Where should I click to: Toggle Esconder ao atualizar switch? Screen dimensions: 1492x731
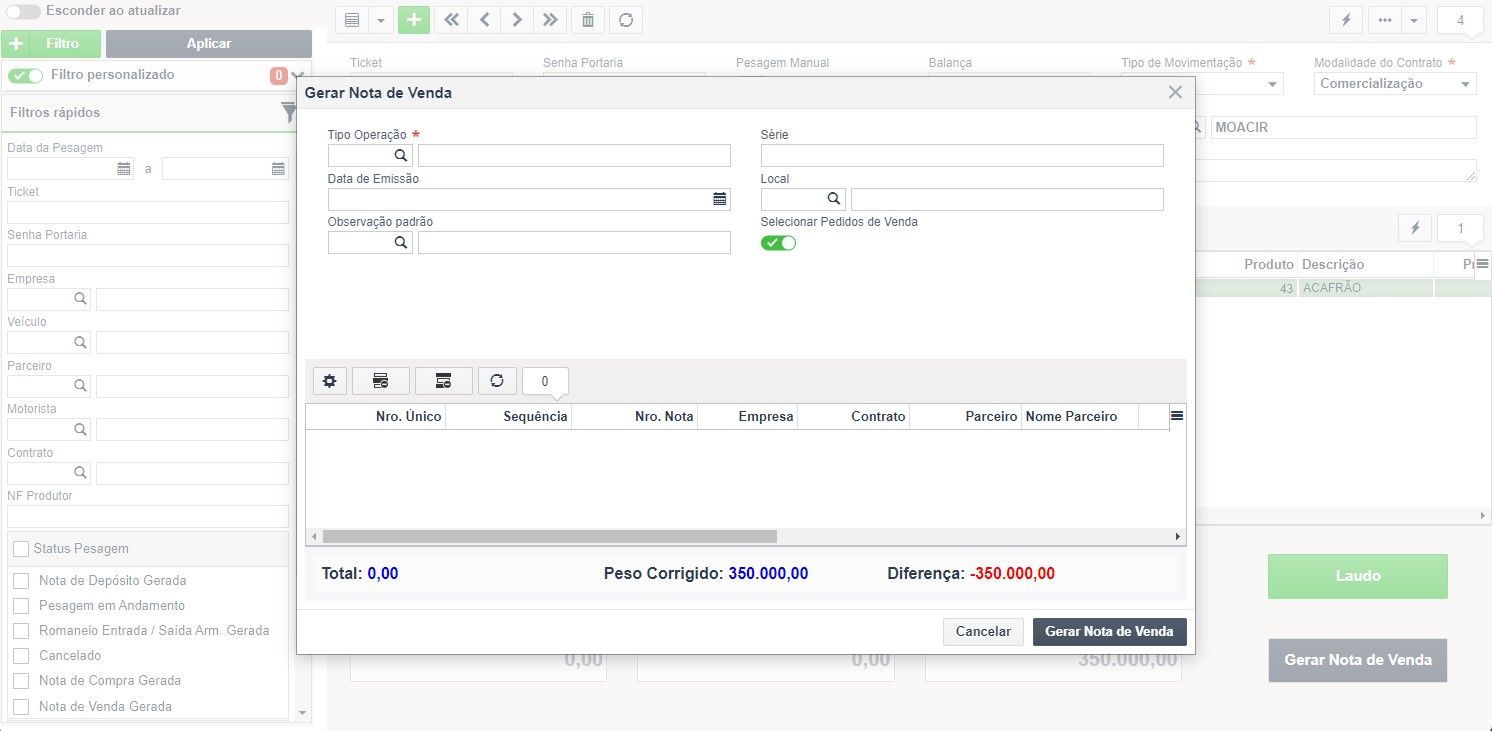click(23, 11)
